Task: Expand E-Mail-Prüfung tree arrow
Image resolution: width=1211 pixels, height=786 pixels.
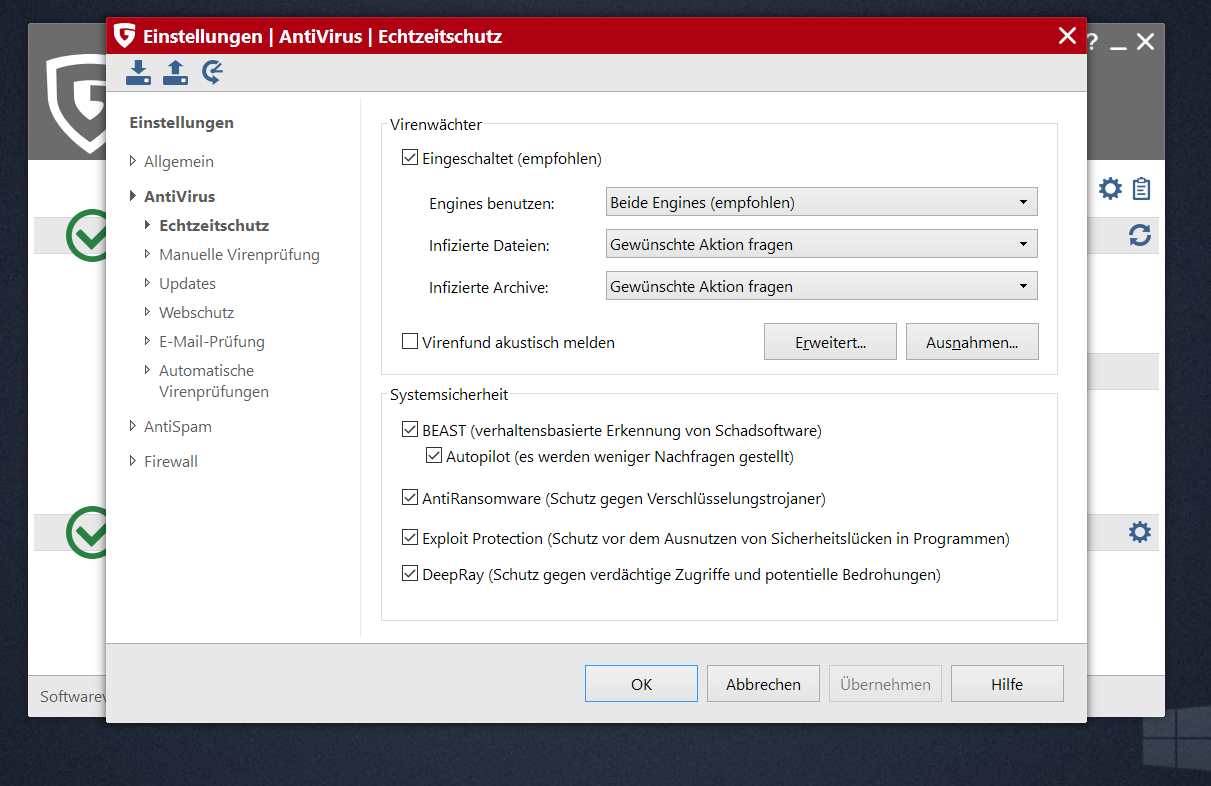Action: pyautogui.click(x=148, y=341)
